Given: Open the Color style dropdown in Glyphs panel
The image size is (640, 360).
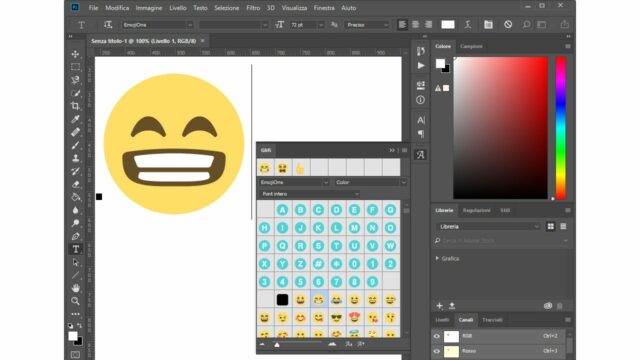Looking at the screenshot, I should [x=370, y=182].
